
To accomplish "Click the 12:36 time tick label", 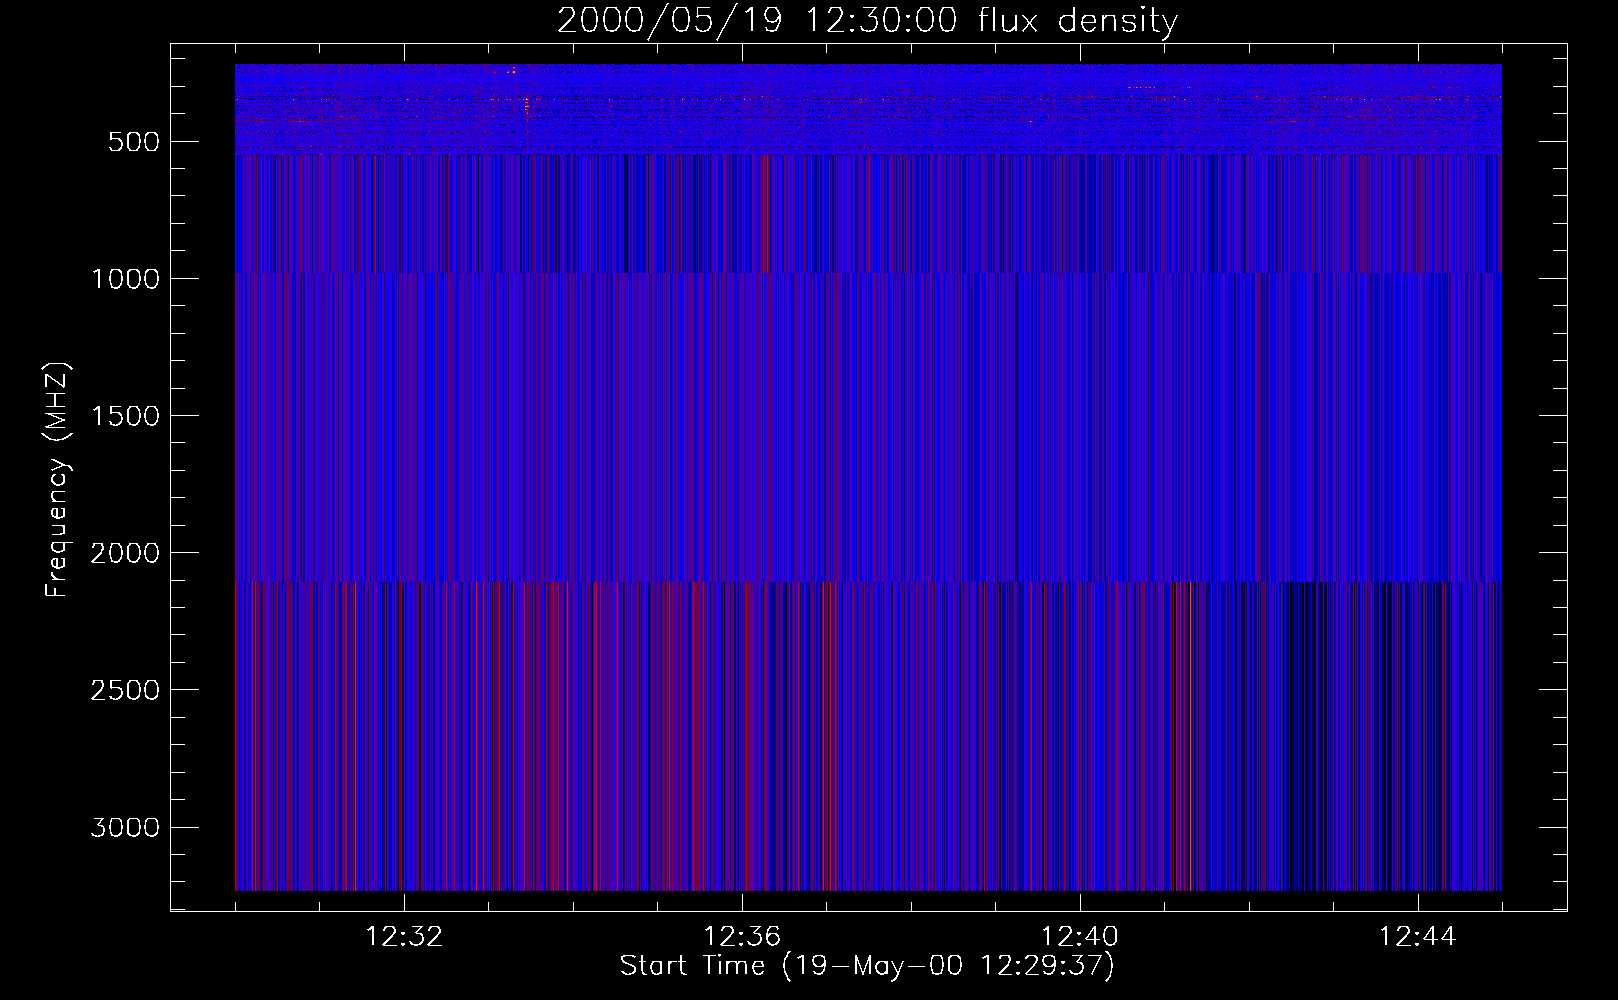I will coord(742,937).
